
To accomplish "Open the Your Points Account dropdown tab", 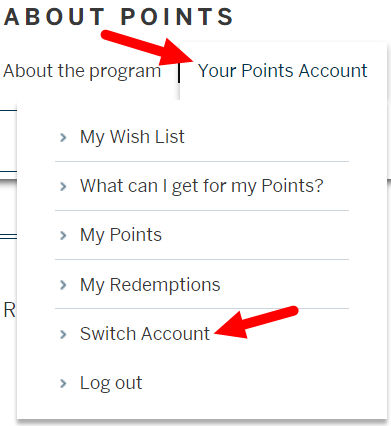I will [x=283, y=71].
